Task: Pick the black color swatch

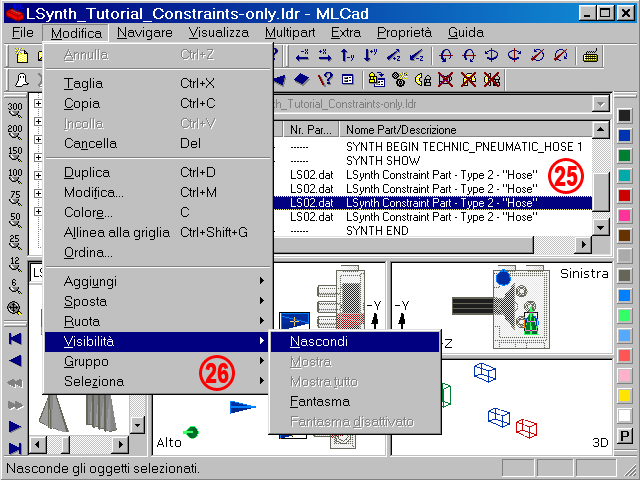Action: point(624,116)
